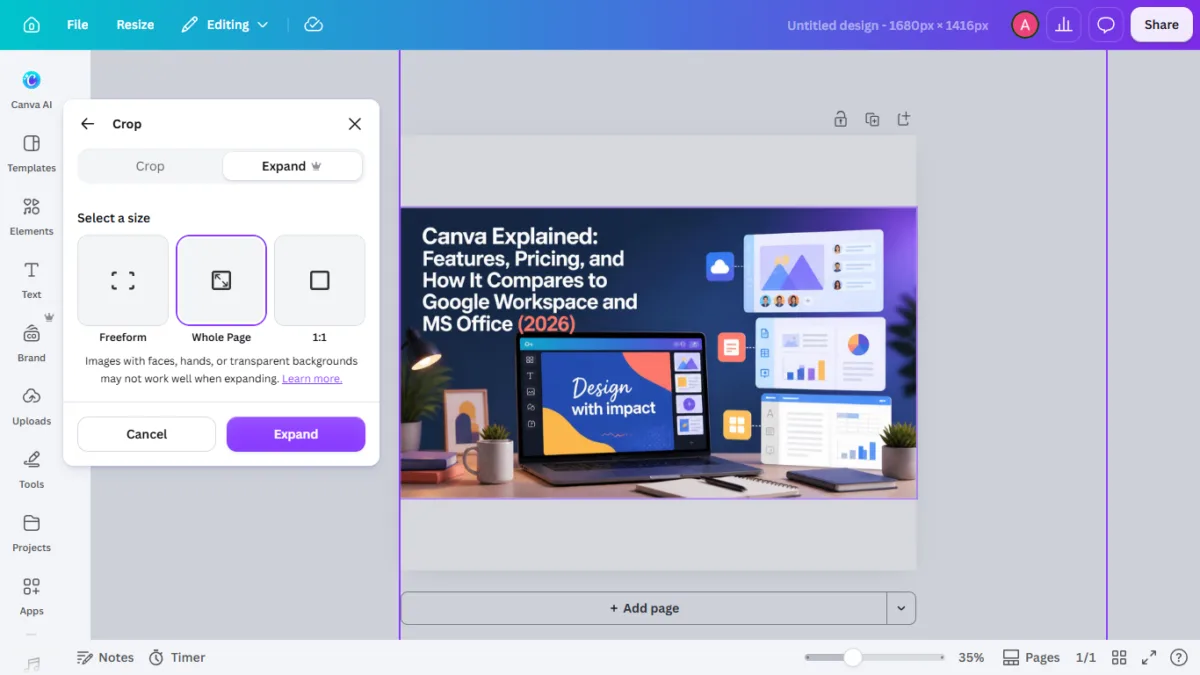Select the Canva Explained image on the canvas
This screenshot has width=1200, height=675.
(x=658, y=353)
